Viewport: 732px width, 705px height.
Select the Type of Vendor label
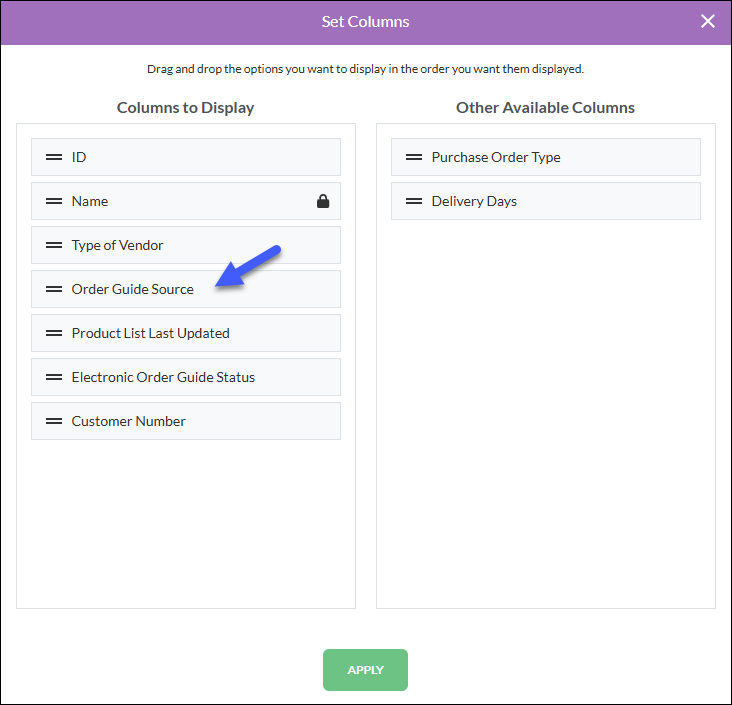[x=117, y=246]
